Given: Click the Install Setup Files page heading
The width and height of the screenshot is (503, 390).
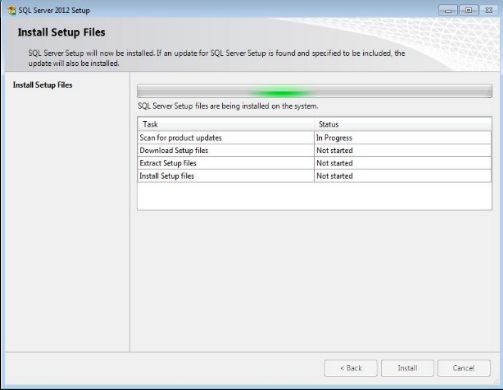Looking at the screenshot, I should pos(62,32).
